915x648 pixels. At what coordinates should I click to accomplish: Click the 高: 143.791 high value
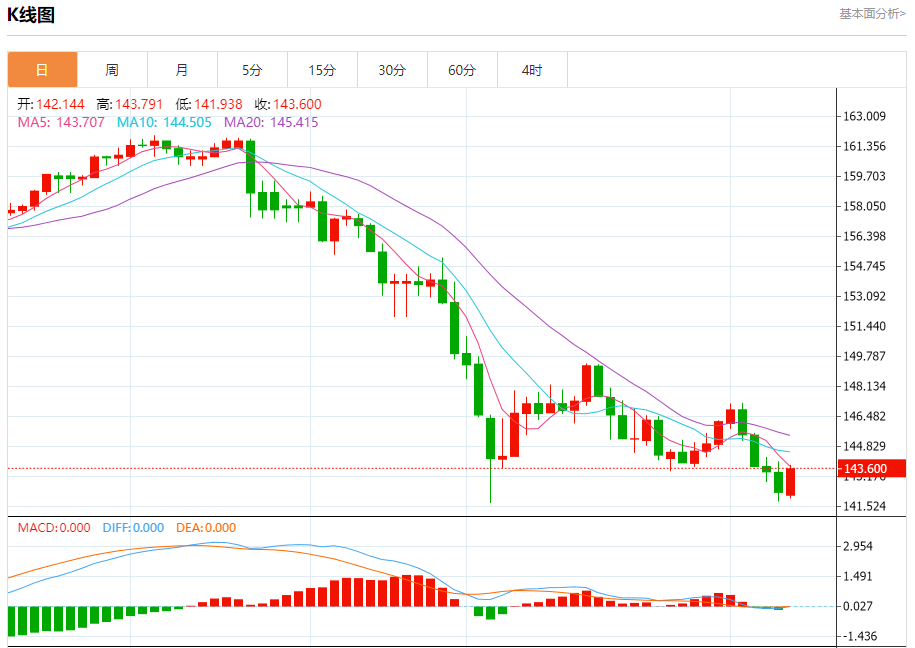(130, 104)
